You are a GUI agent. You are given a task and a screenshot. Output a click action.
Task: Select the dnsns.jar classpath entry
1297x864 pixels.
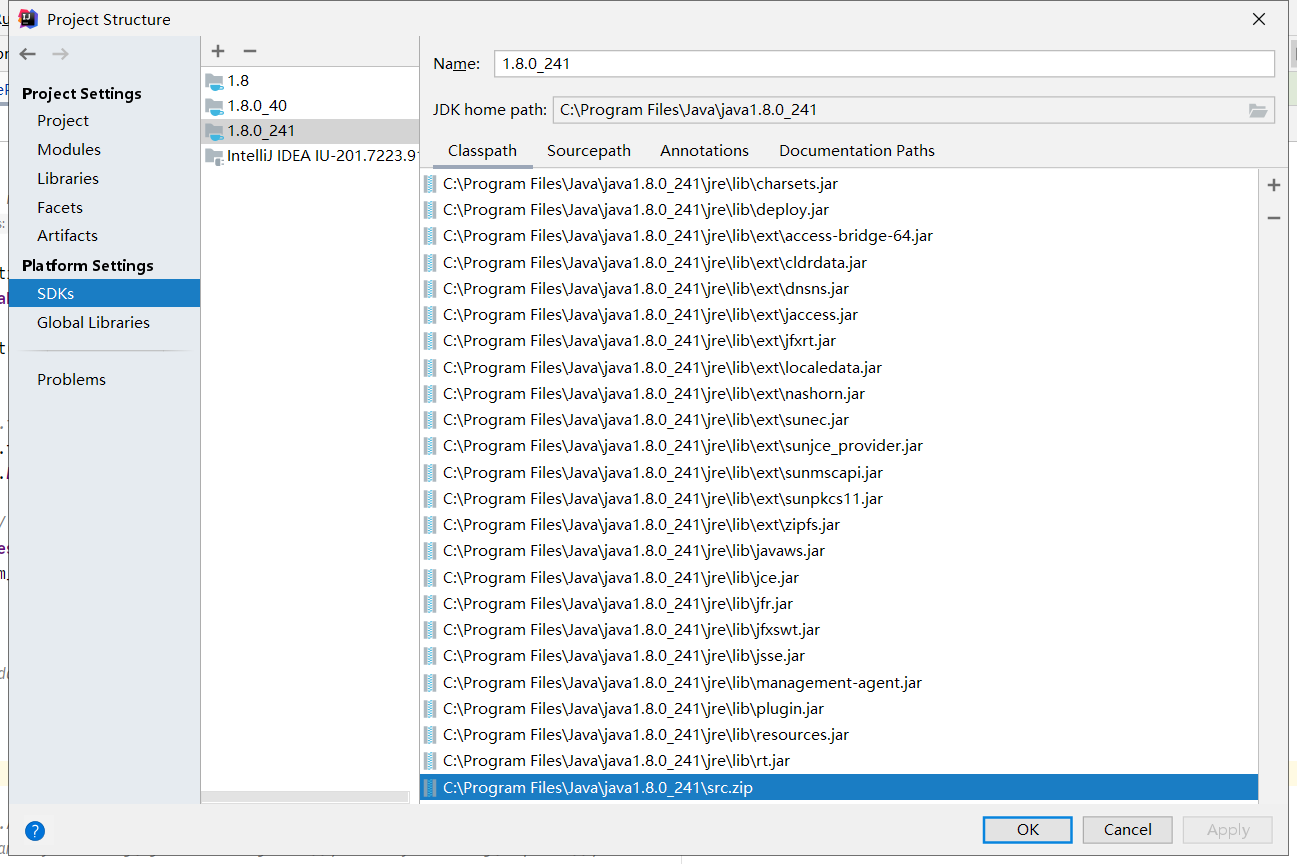[839, 289]
